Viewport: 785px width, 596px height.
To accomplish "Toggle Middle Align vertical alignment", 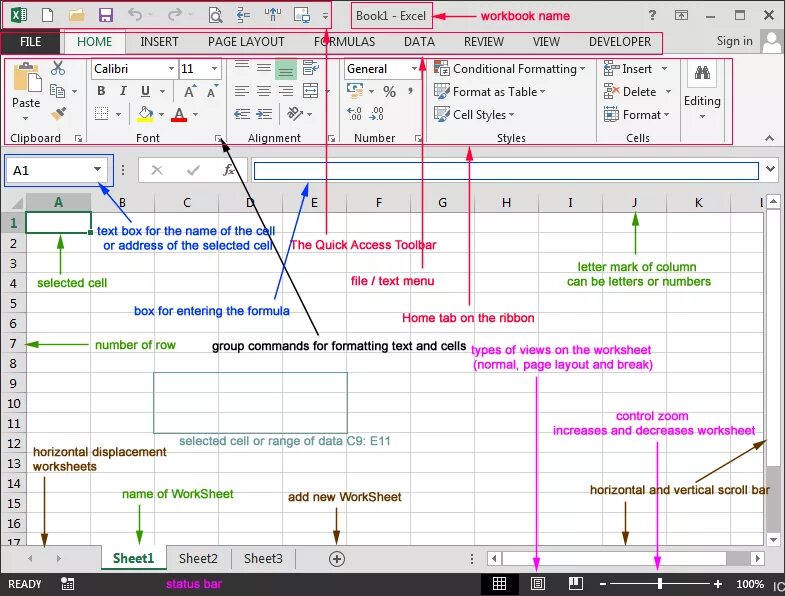I will (264, 67).
